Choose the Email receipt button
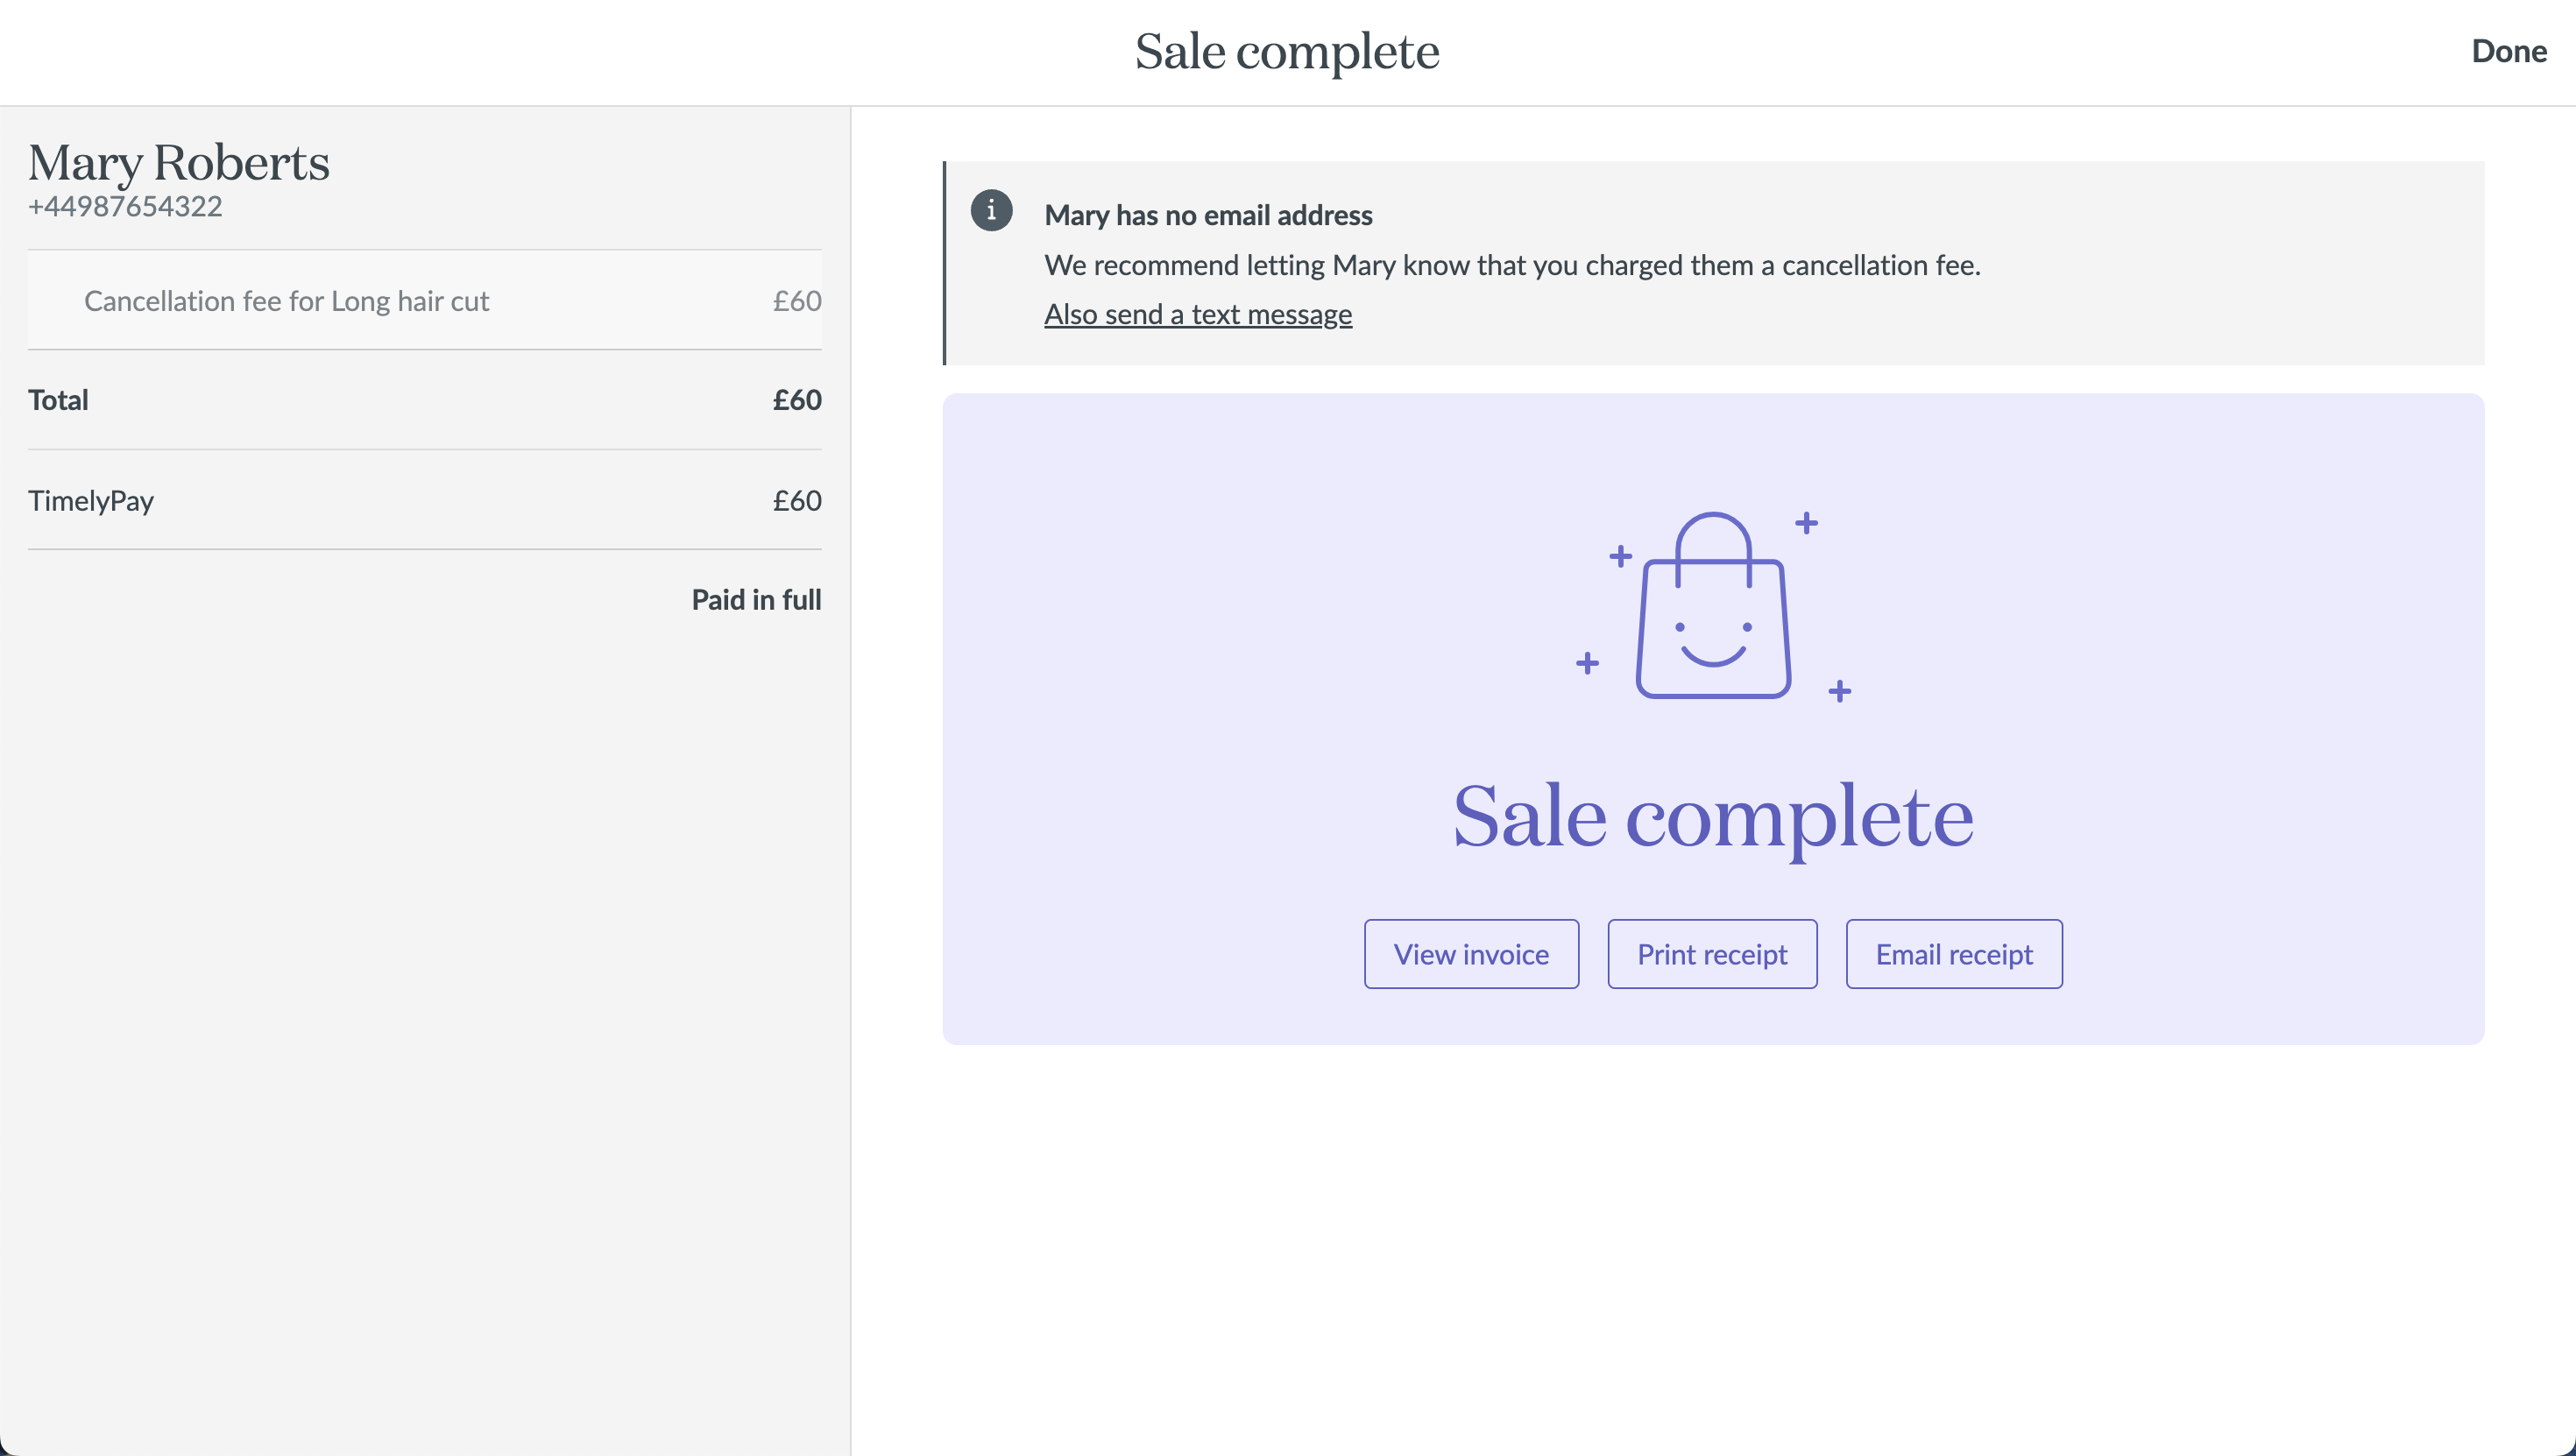This screenshot has height=1456, width=2576. 1953,954
